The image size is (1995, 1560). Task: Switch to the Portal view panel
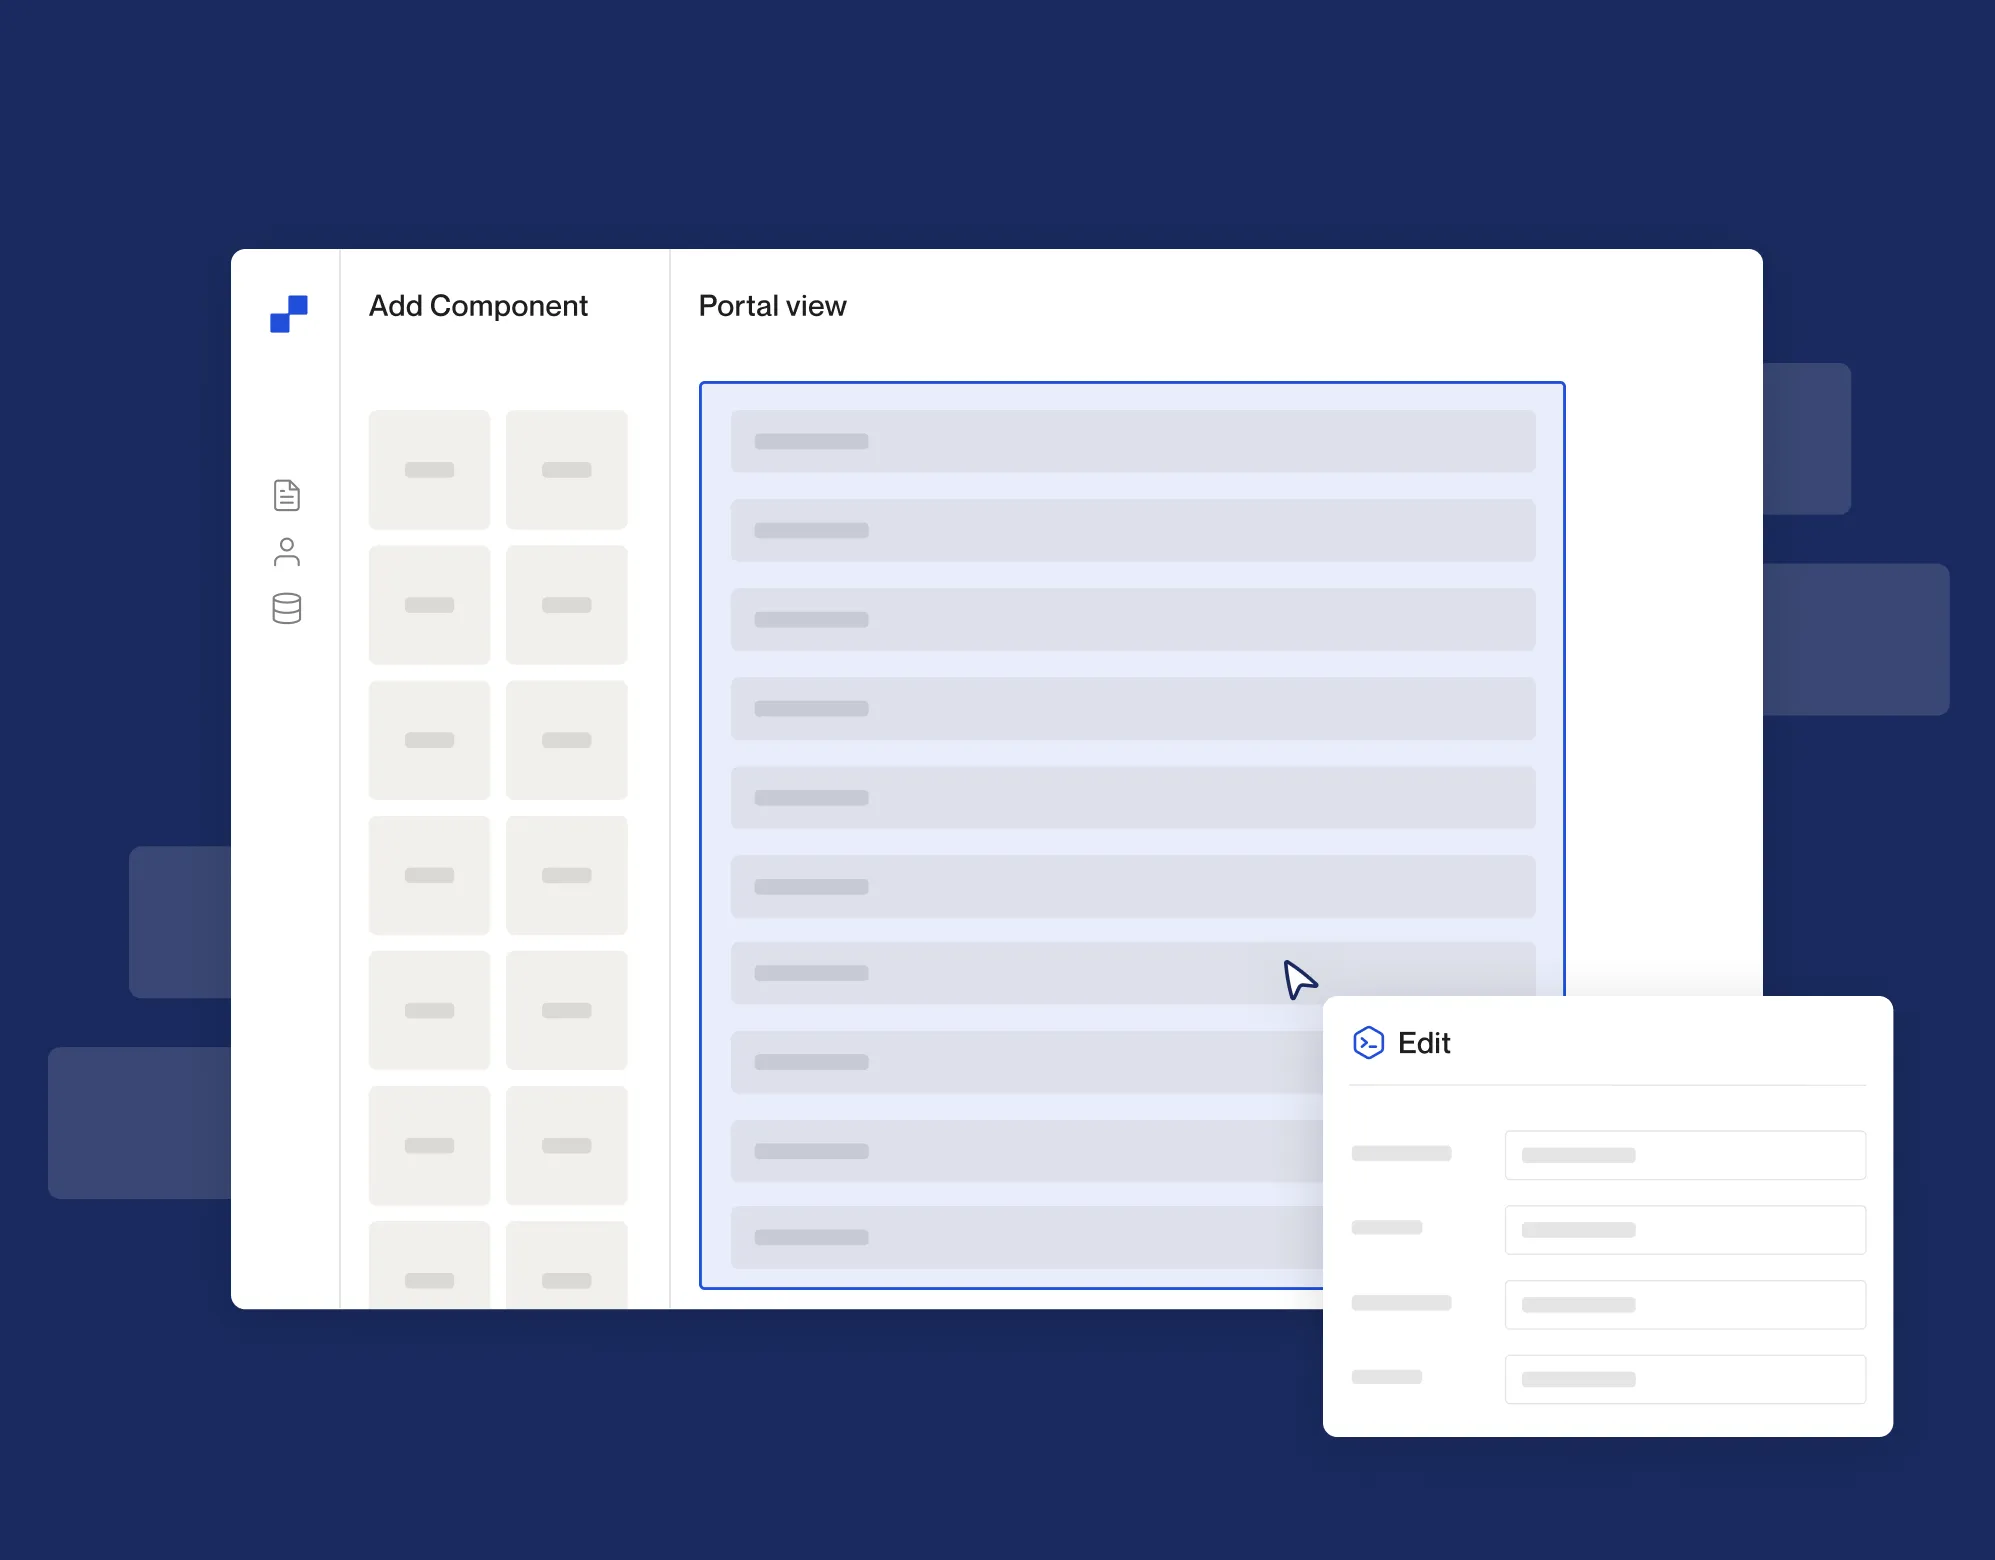(772, 305)
